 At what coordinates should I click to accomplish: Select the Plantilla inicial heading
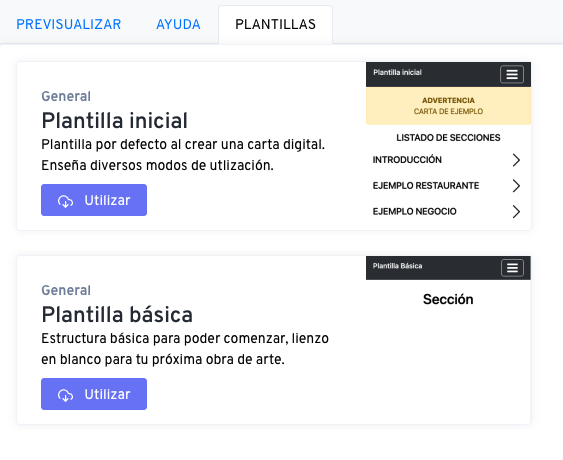point(115,120)
